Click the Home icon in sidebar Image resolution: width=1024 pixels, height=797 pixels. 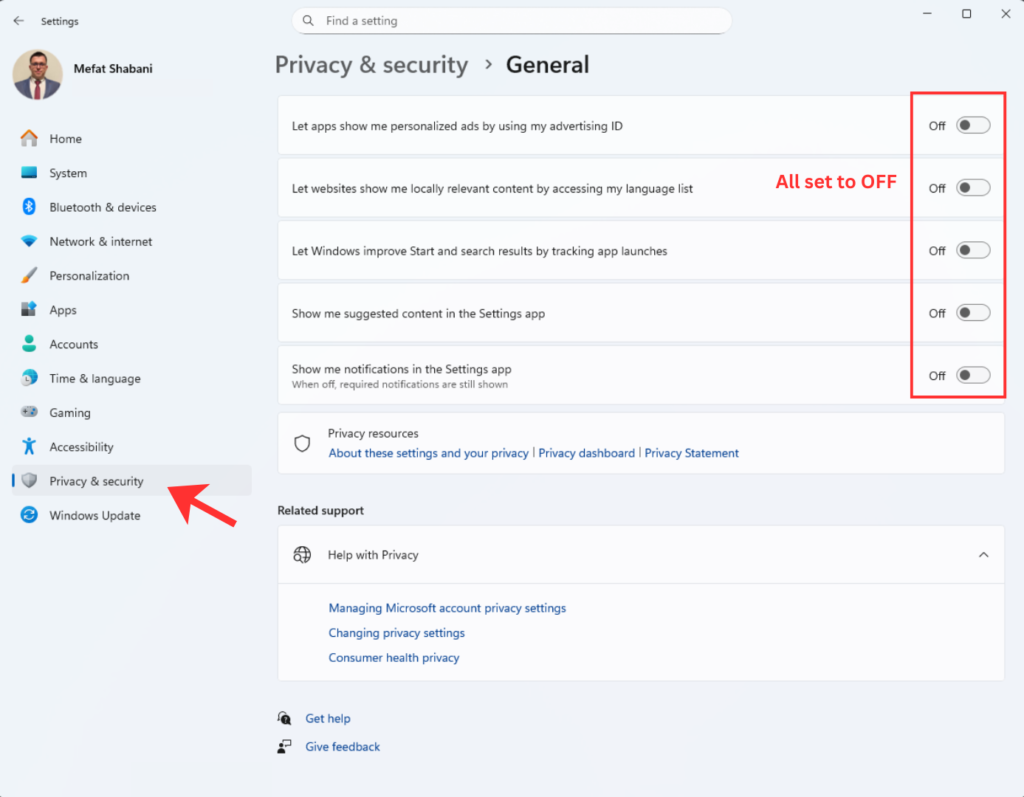[x=29, y=139]
